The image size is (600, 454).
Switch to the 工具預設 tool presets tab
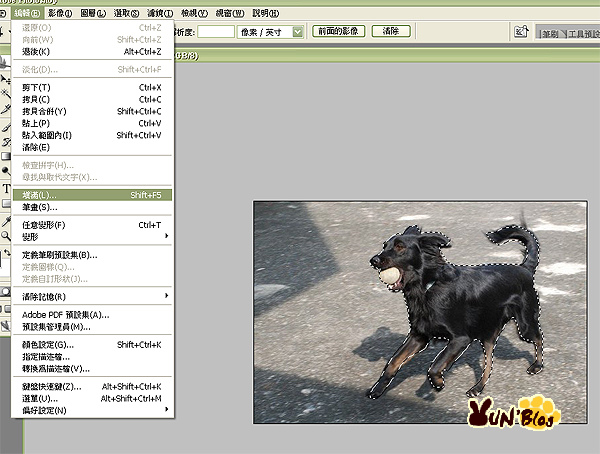tap(583, 34)
